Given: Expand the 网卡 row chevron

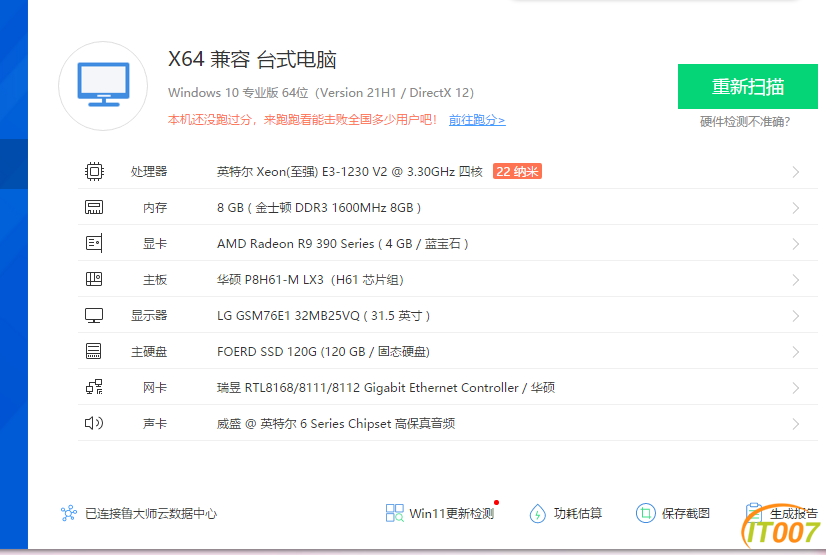Looking at the screenshot, I should click(x=795, y=388).
